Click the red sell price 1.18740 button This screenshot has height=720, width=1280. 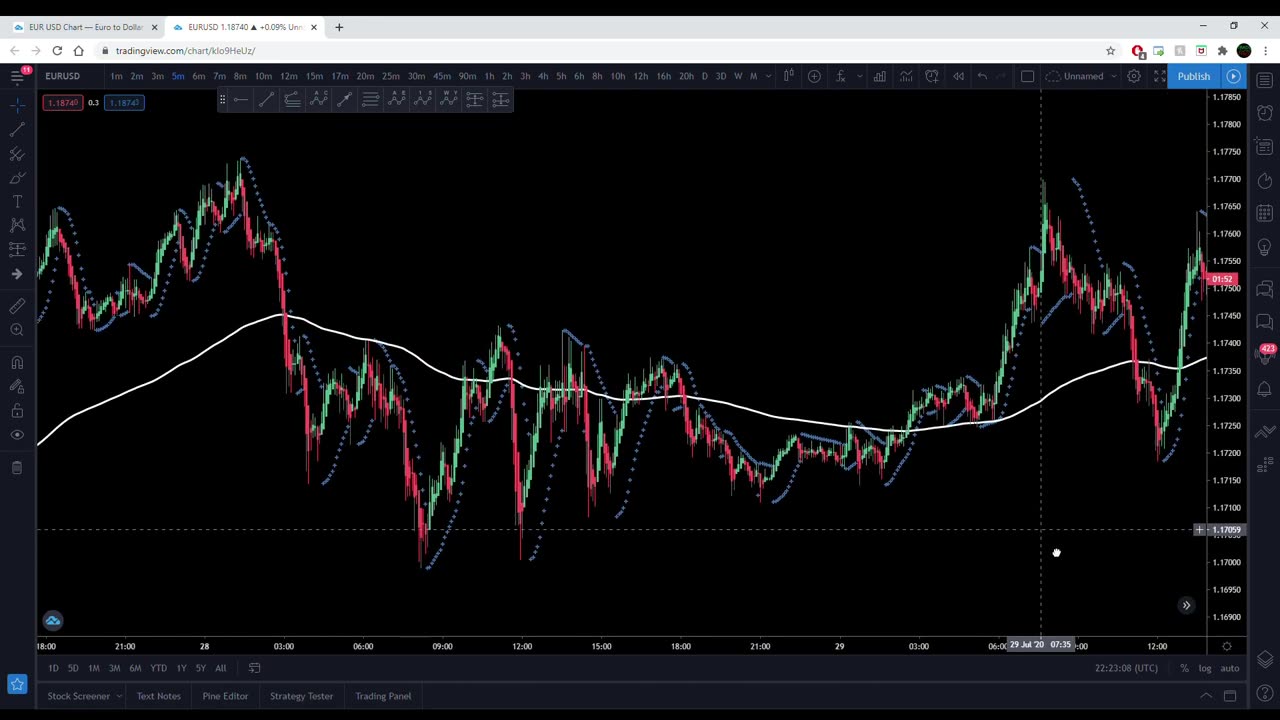click(63, 103)
